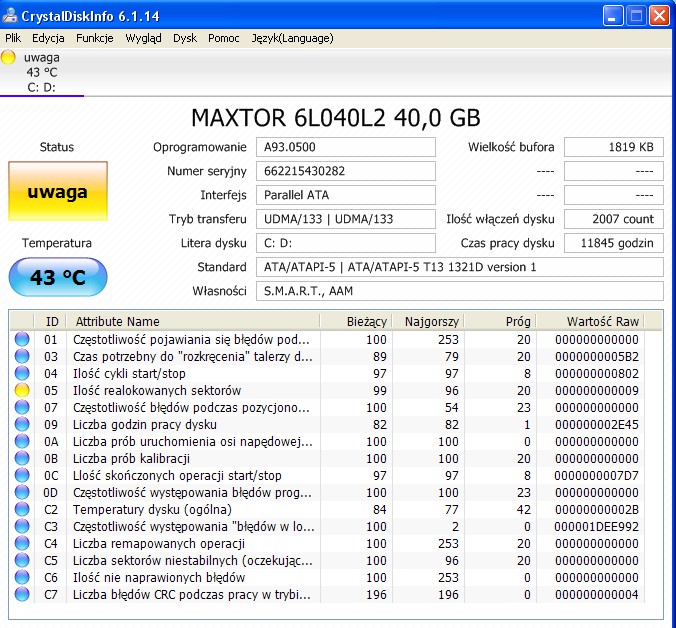The height and width of the screenshot is (628, 676).
Task: Click status icon of row 07
Action: pos(22,407)
